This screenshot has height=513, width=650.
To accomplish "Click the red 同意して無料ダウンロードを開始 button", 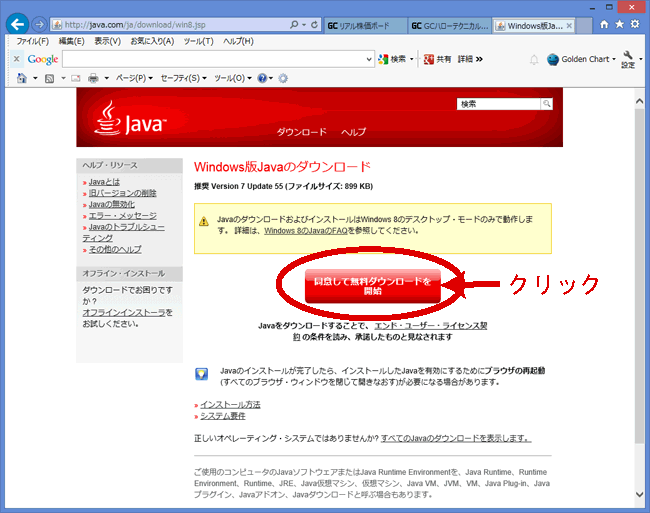I will [x=373, y=286].
